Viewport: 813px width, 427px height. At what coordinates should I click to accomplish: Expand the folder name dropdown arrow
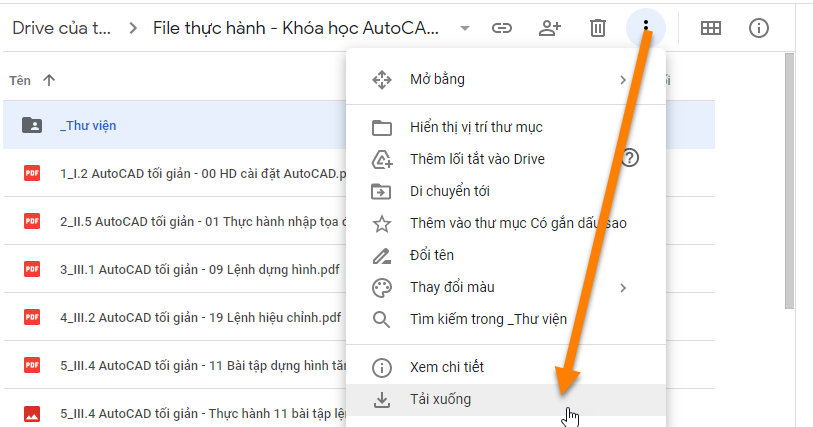(x=465, y=29)
